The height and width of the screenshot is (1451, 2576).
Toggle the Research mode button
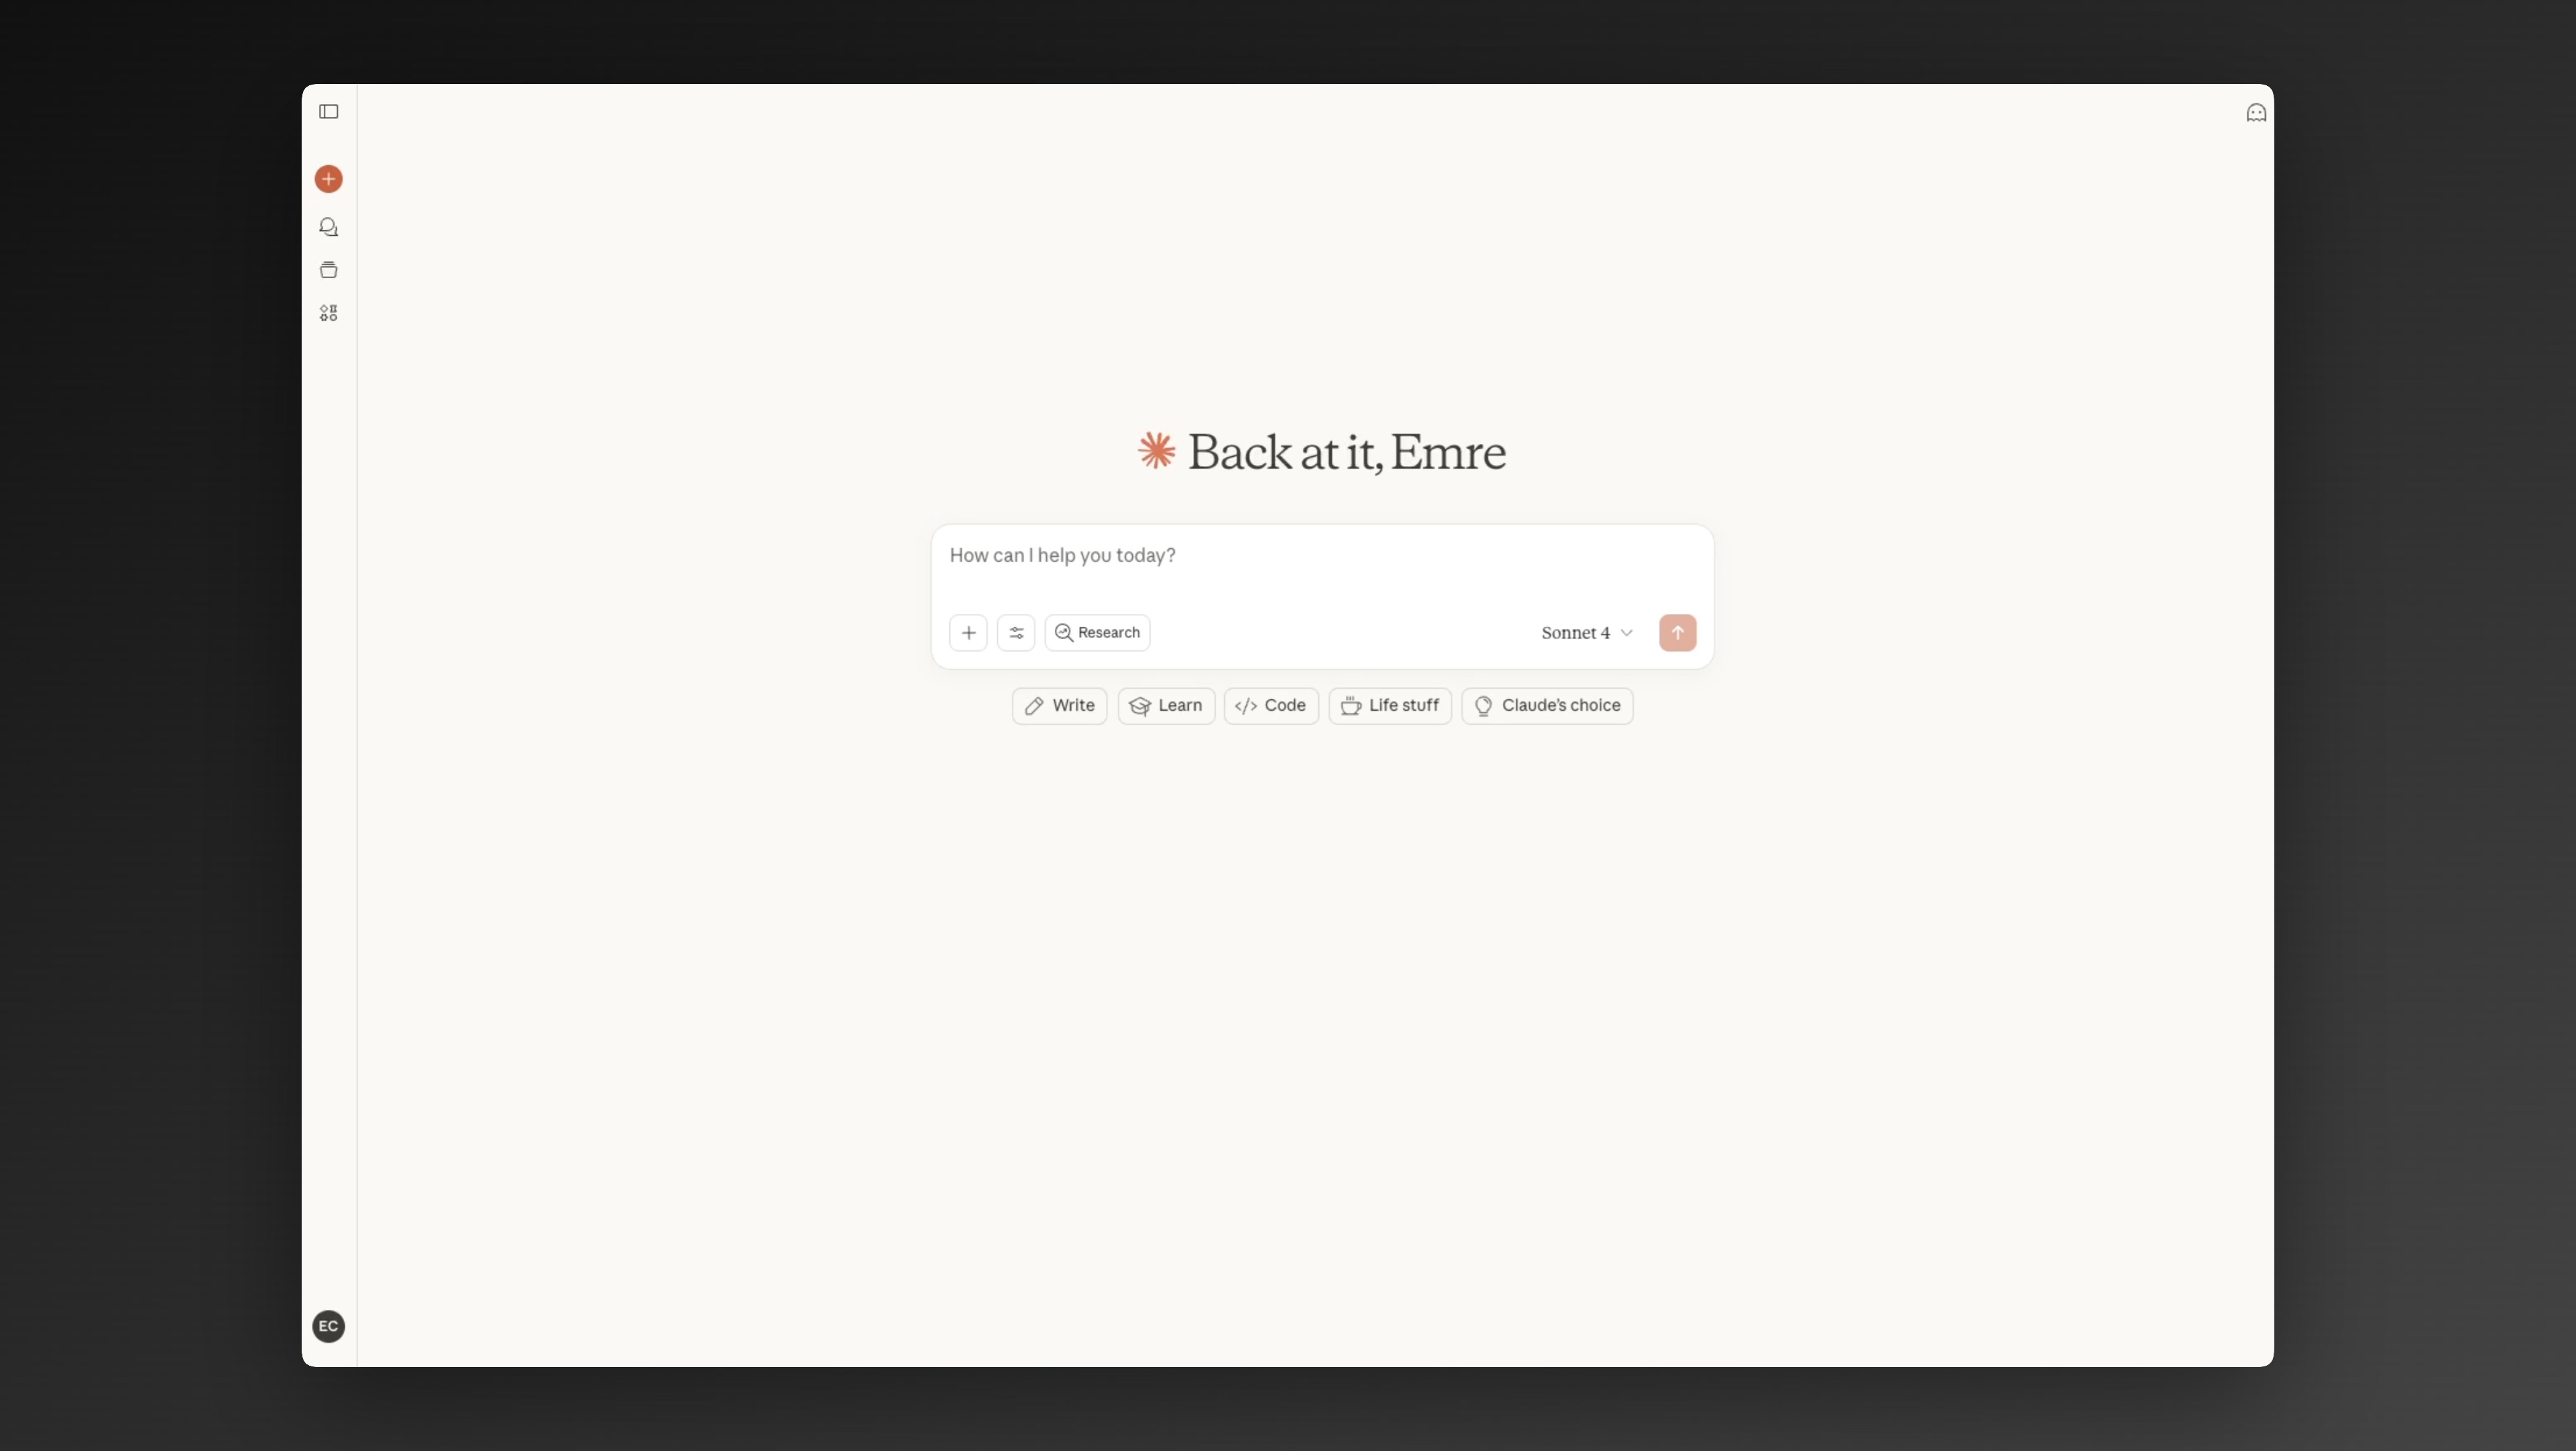click(1097, 633)
